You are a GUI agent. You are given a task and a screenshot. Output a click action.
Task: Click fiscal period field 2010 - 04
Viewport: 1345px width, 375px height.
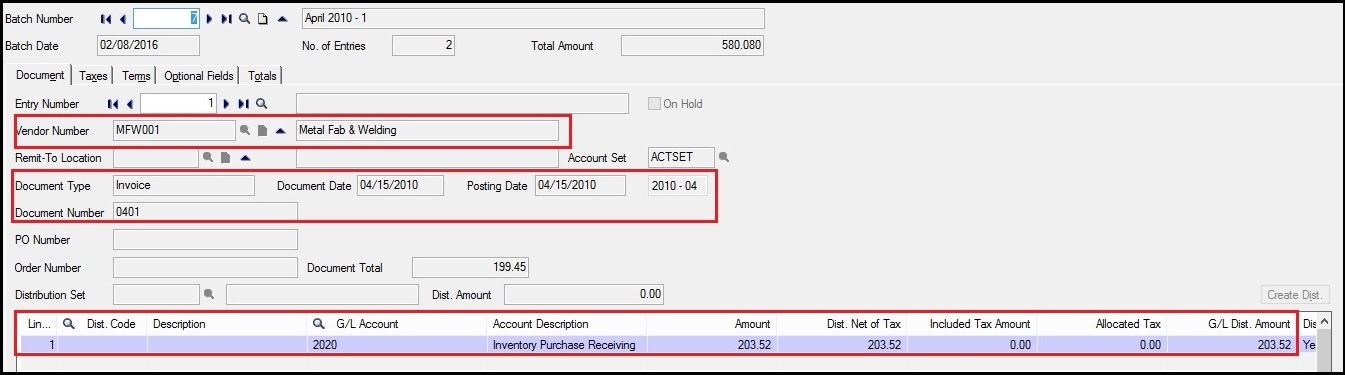tap(679, 185)
